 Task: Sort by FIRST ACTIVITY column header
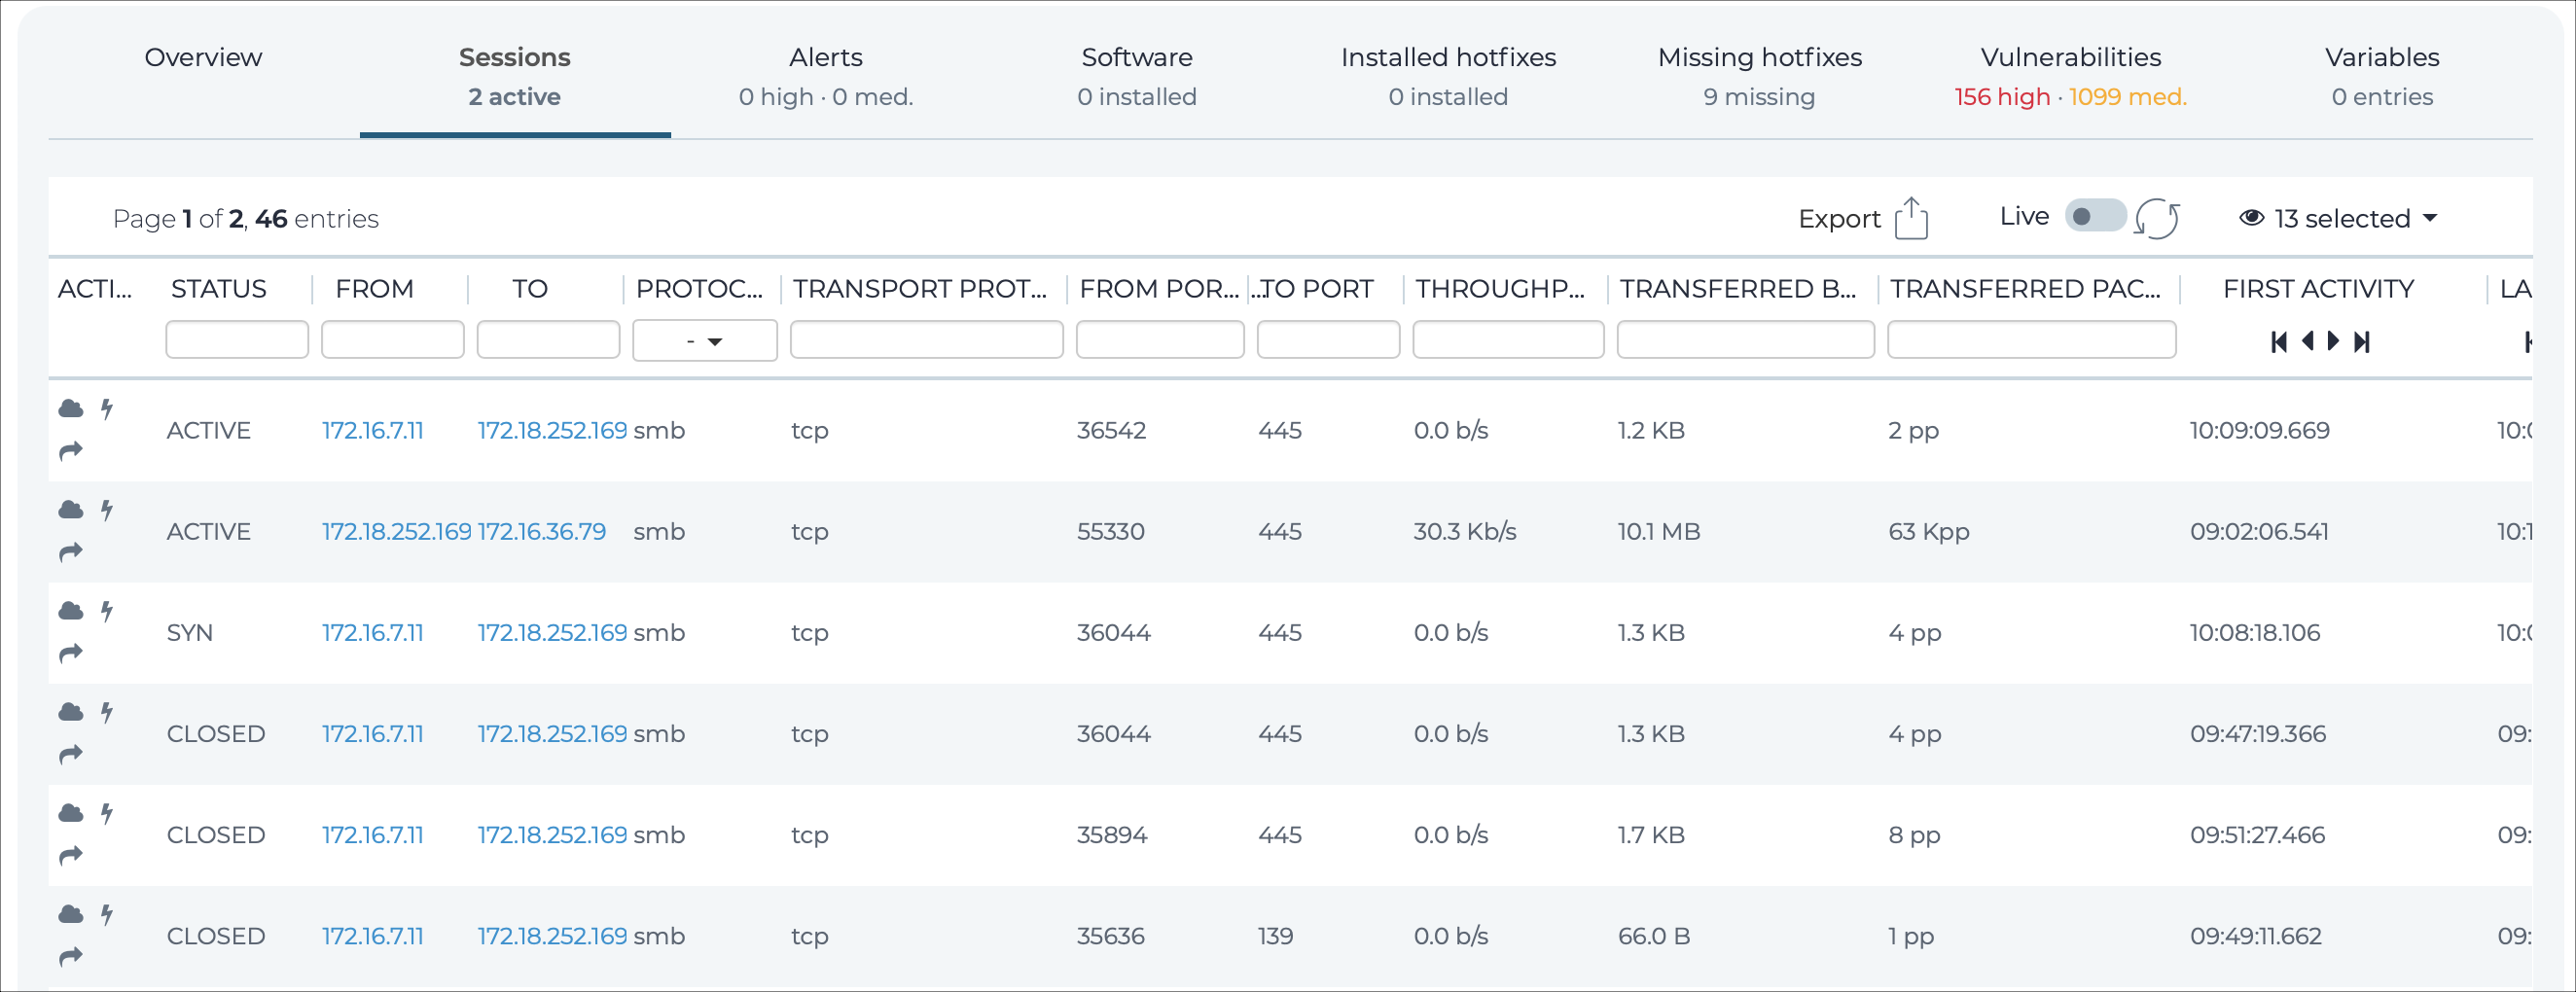[x=2318, y=289]
